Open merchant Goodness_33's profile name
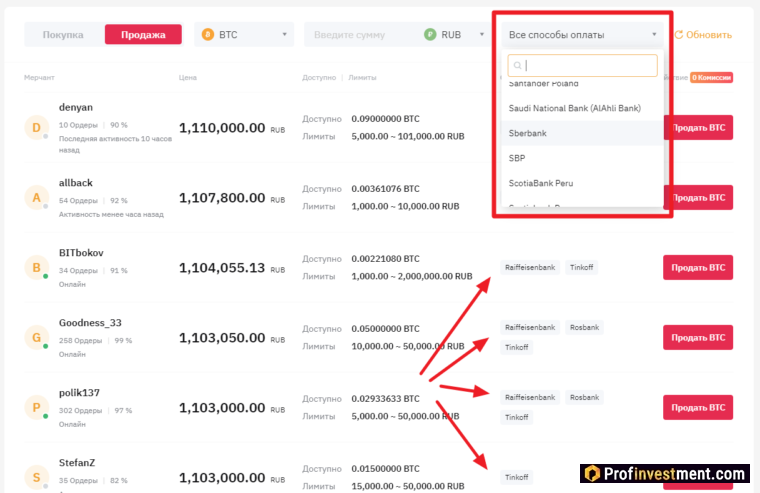This screenshot has width=760, height=493. click(x=90, y=323)
